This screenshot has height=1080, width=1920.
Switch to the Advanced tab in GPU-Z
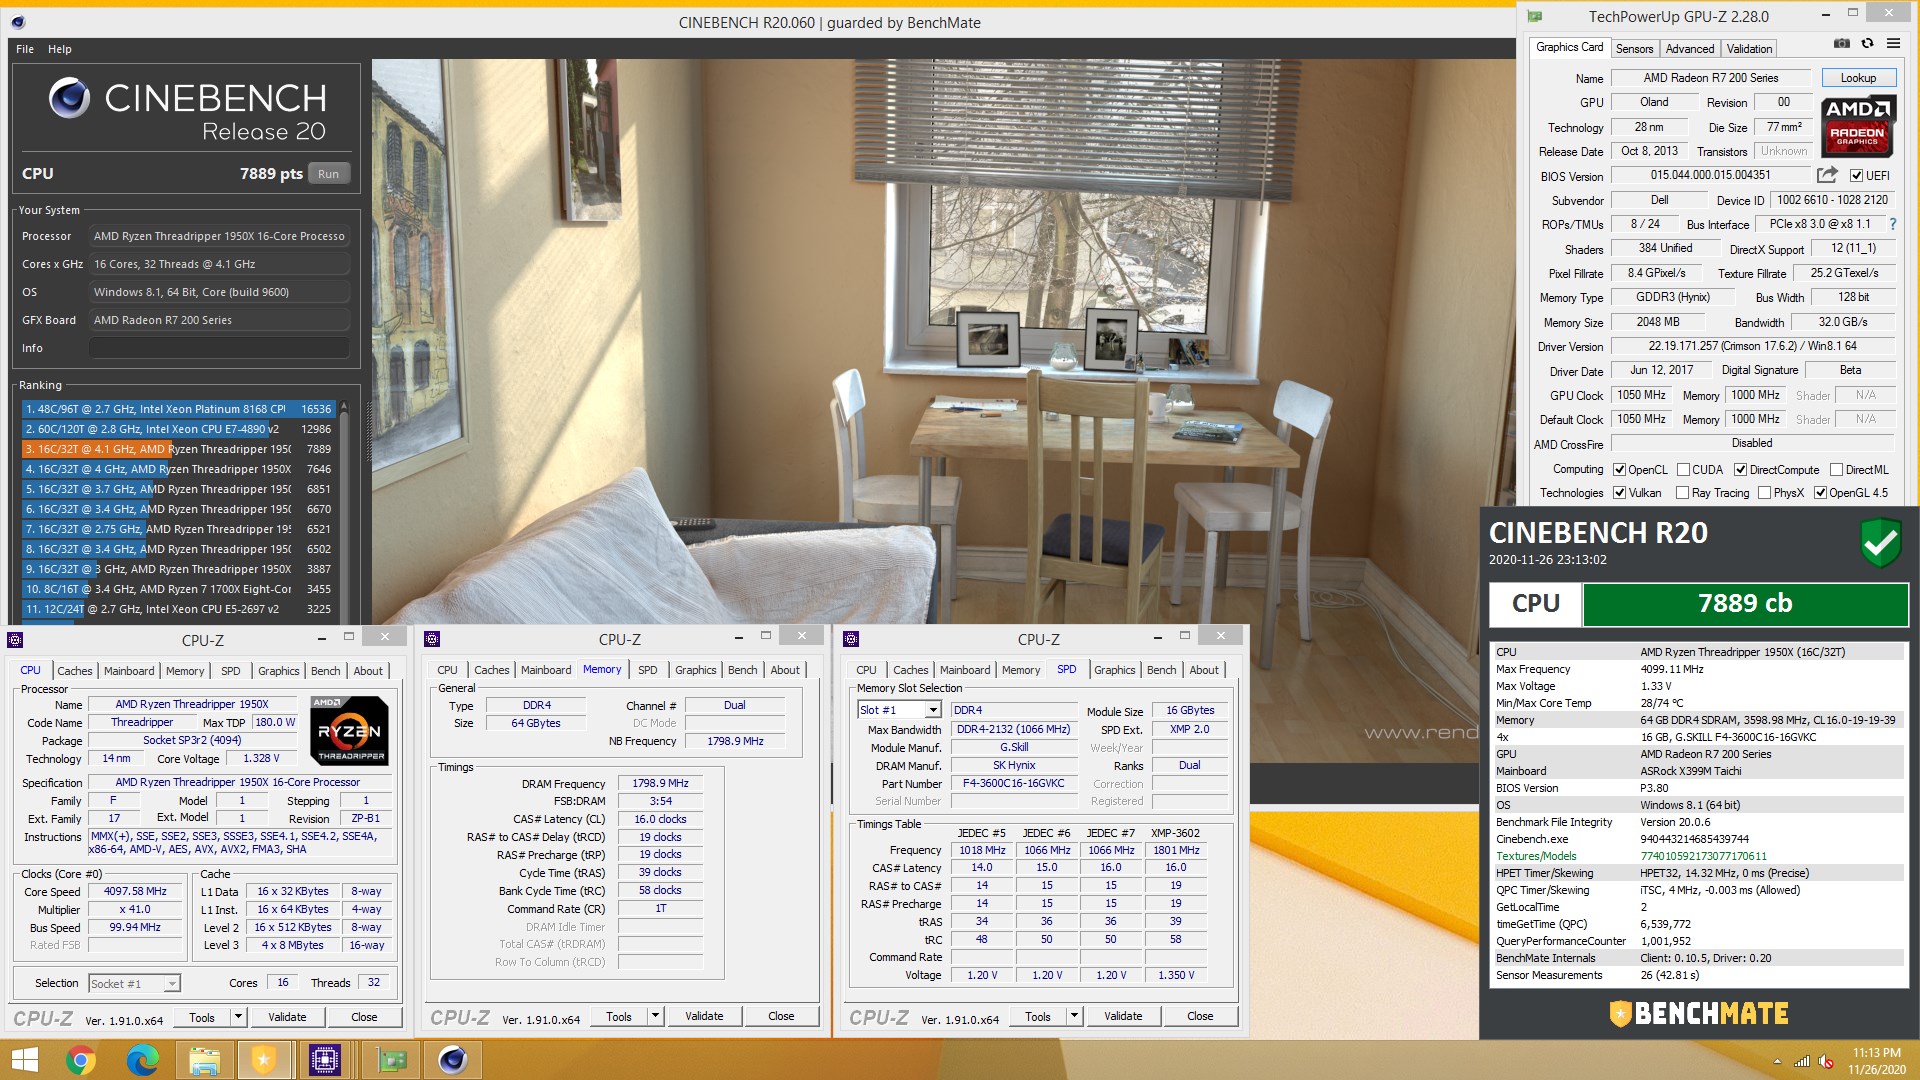coord(1690,49)
